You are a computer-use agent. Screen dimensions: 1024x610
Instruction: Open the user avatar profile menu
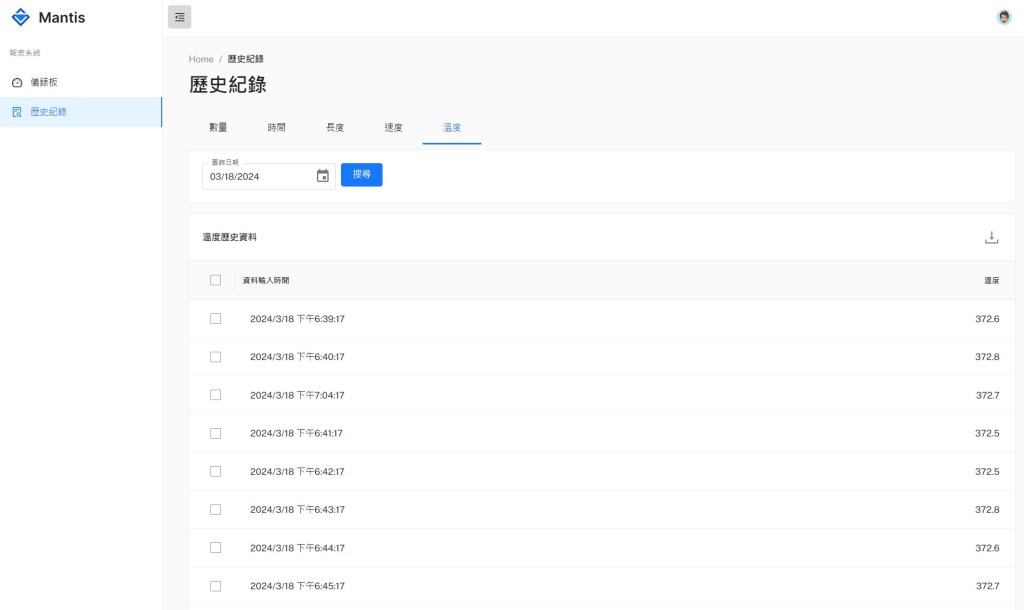click(1003, 17)
